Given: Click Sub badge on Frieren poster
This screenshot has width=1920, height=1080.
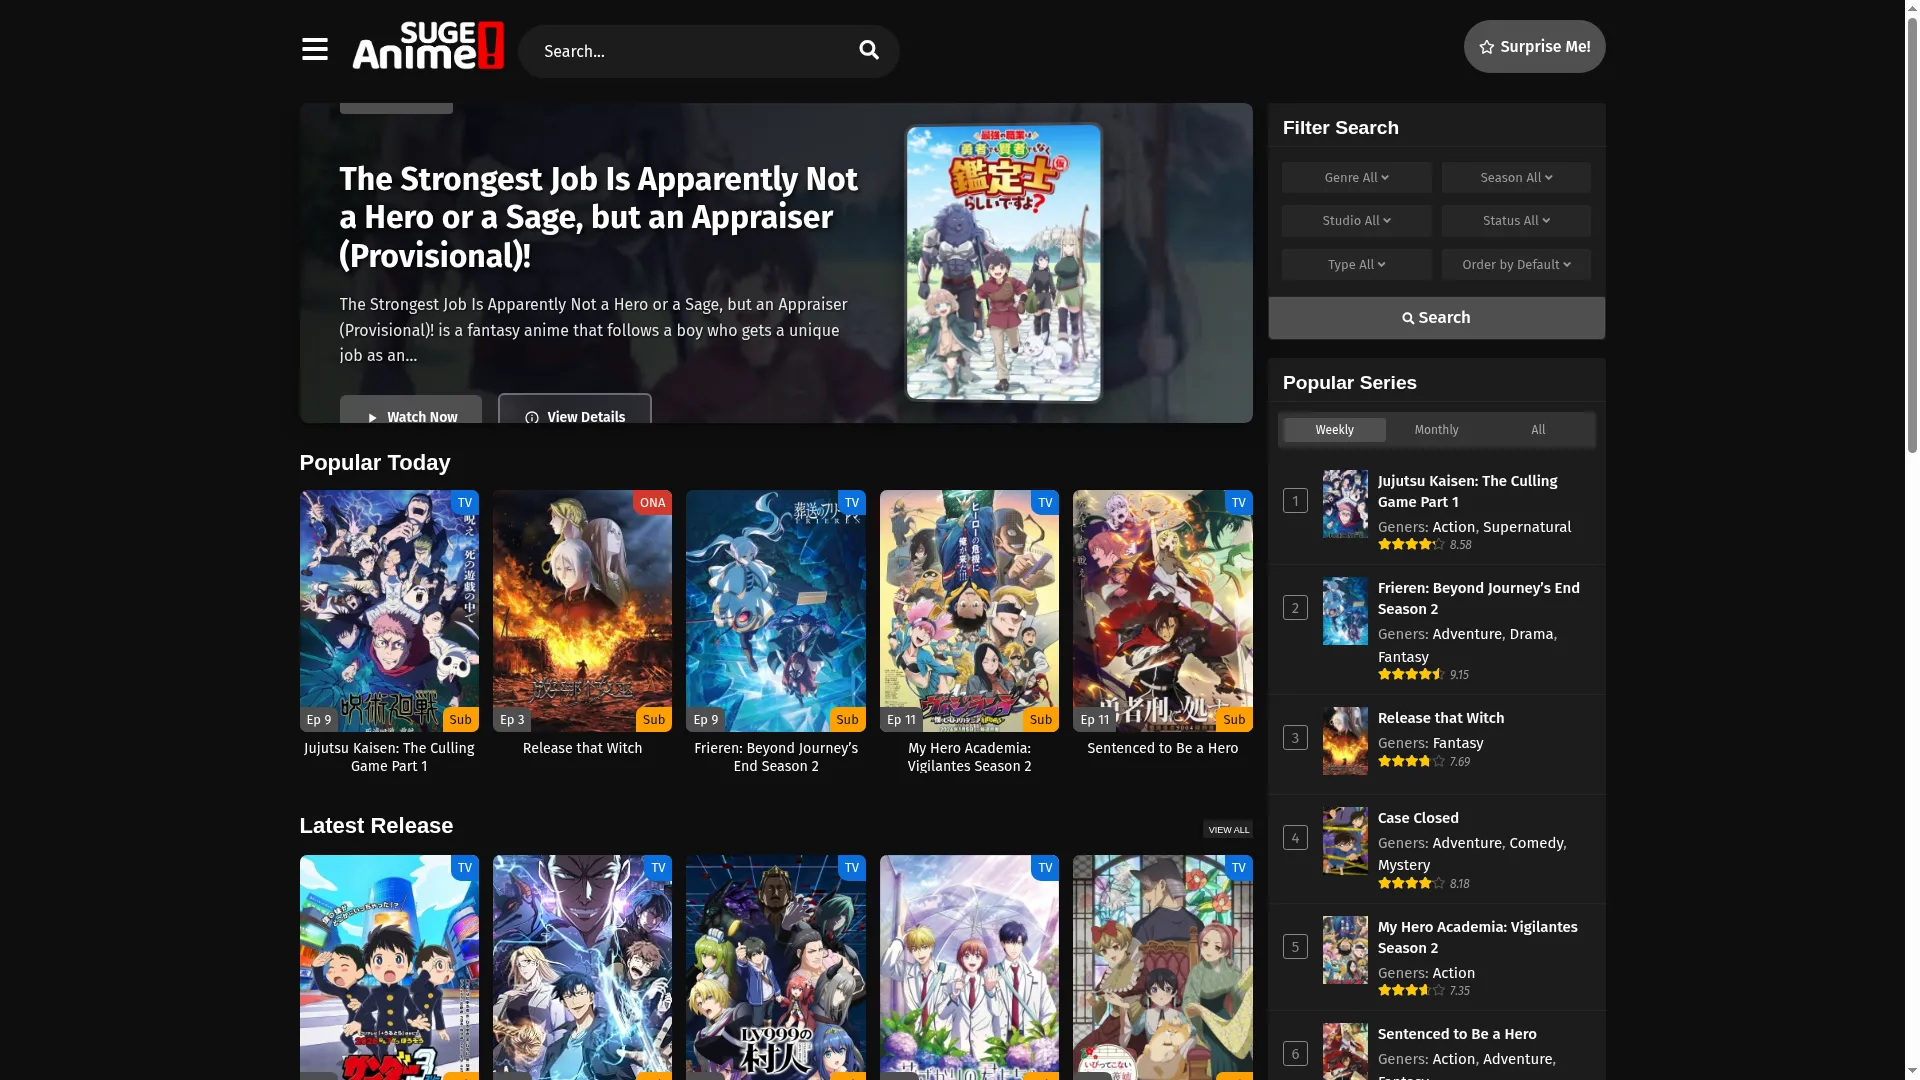Looking at the screenshot, I should point(847,719).
